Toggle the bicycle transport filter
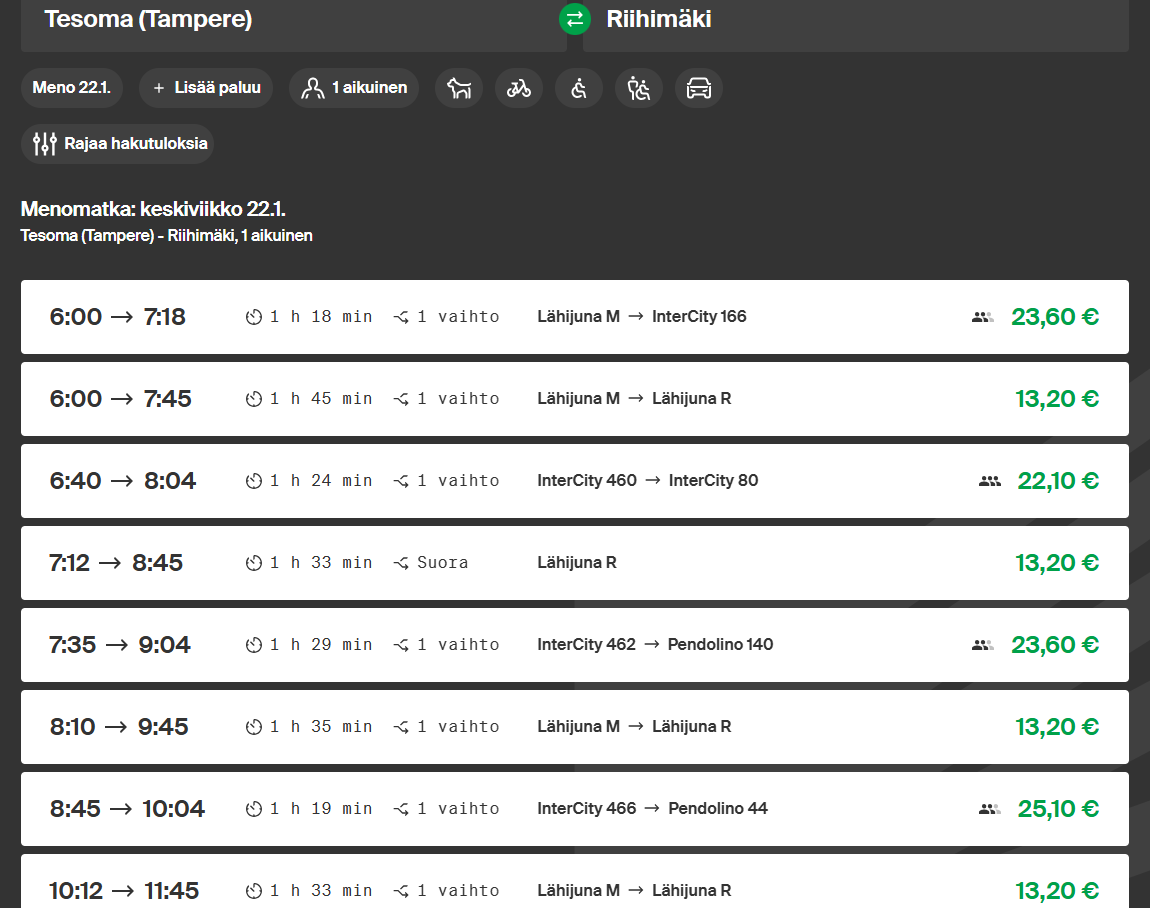 [519, 88]
